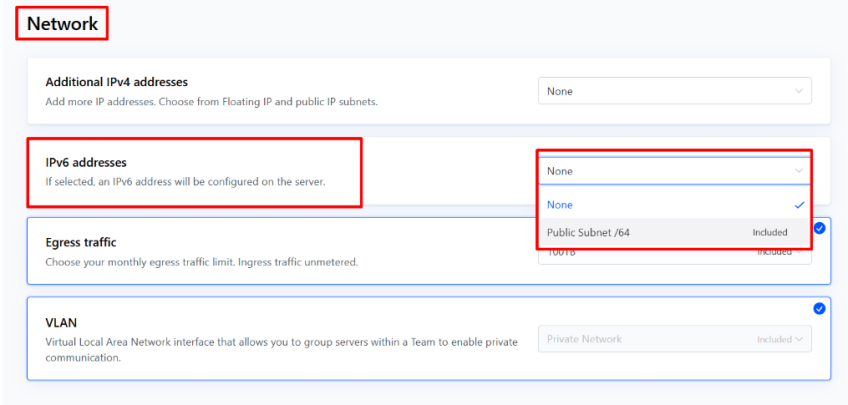Select "Public Subnet /64" option
848x405 pixels.
589,232
